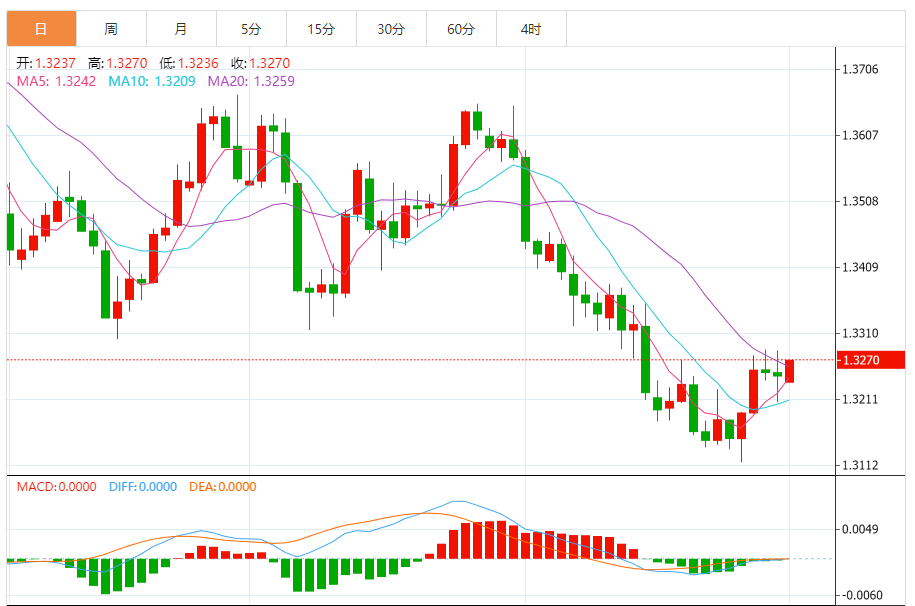The image size is (915, 606).
Task: Open the 30分 timeframe tab
Action: (392, 29)
